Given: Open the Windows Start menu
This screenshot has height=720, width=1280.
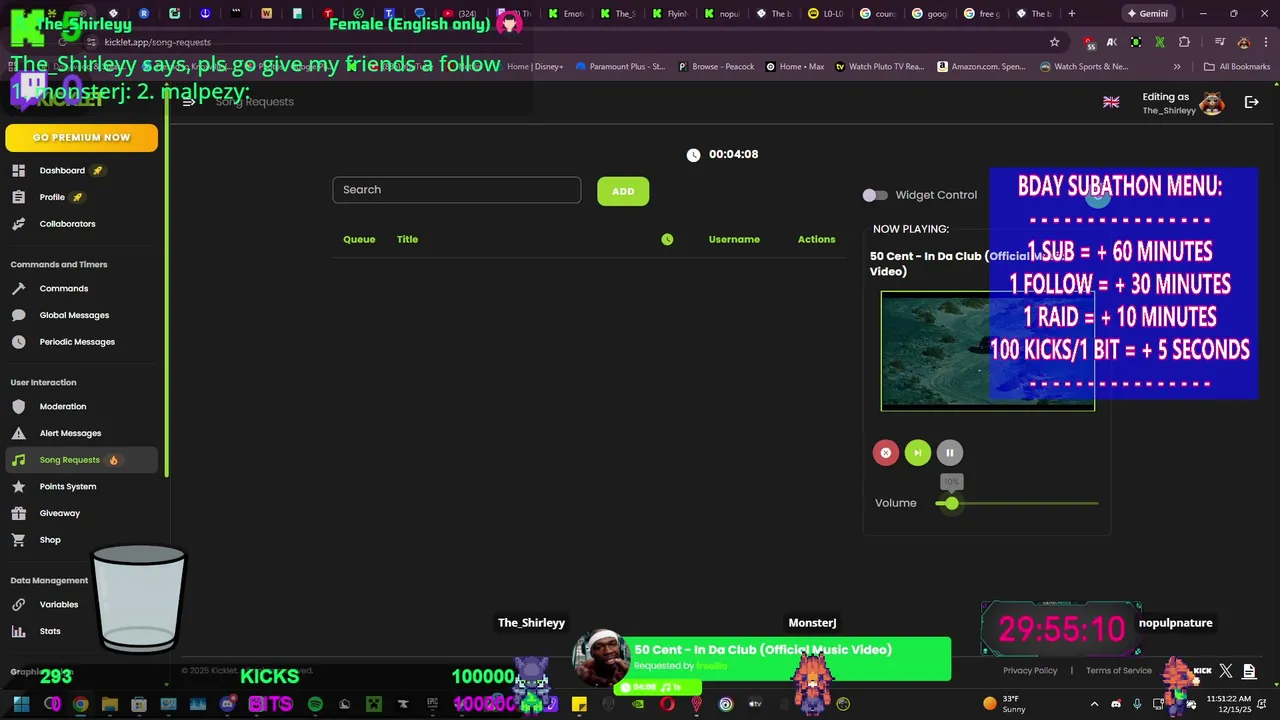Looking at the screenshot, I should click(21, 704).
